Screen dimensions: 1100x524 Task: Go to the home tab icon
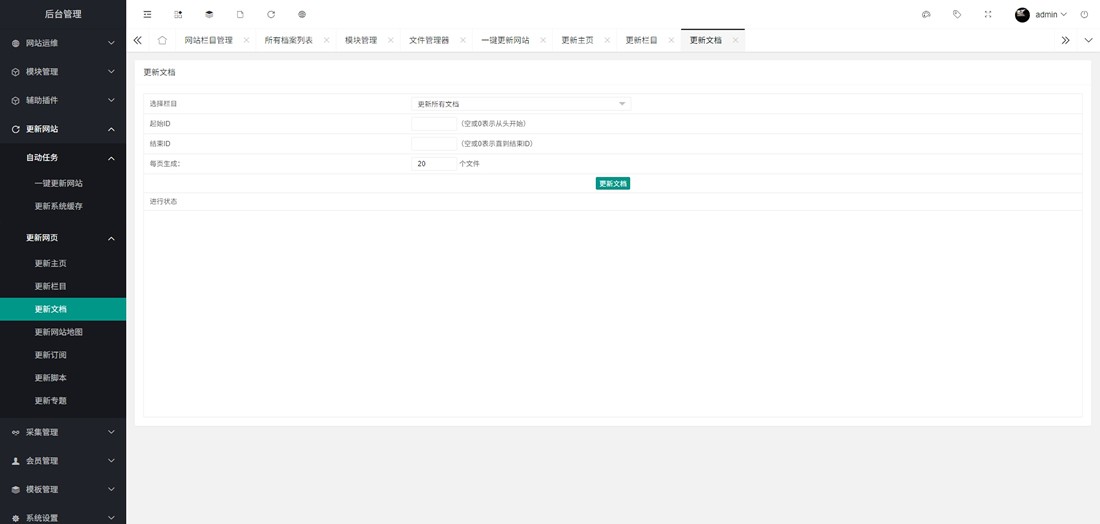(162, 40)
